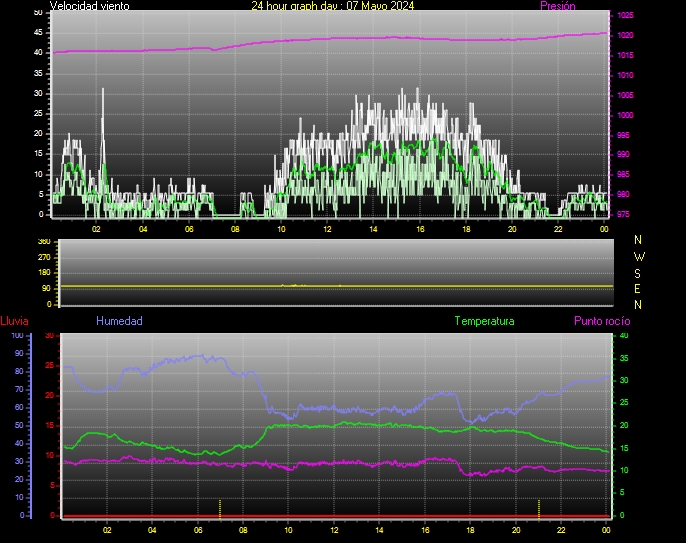Select pressure axis value 1010
The image size is (686, 543).
(x=625, y=75)
